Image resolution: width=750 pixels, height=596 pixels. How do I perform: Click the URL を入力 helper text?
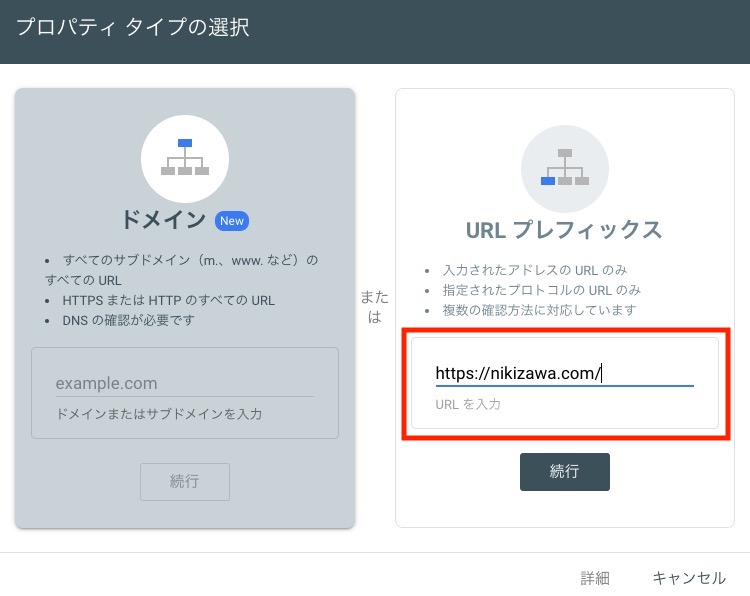tap(468, 405)
